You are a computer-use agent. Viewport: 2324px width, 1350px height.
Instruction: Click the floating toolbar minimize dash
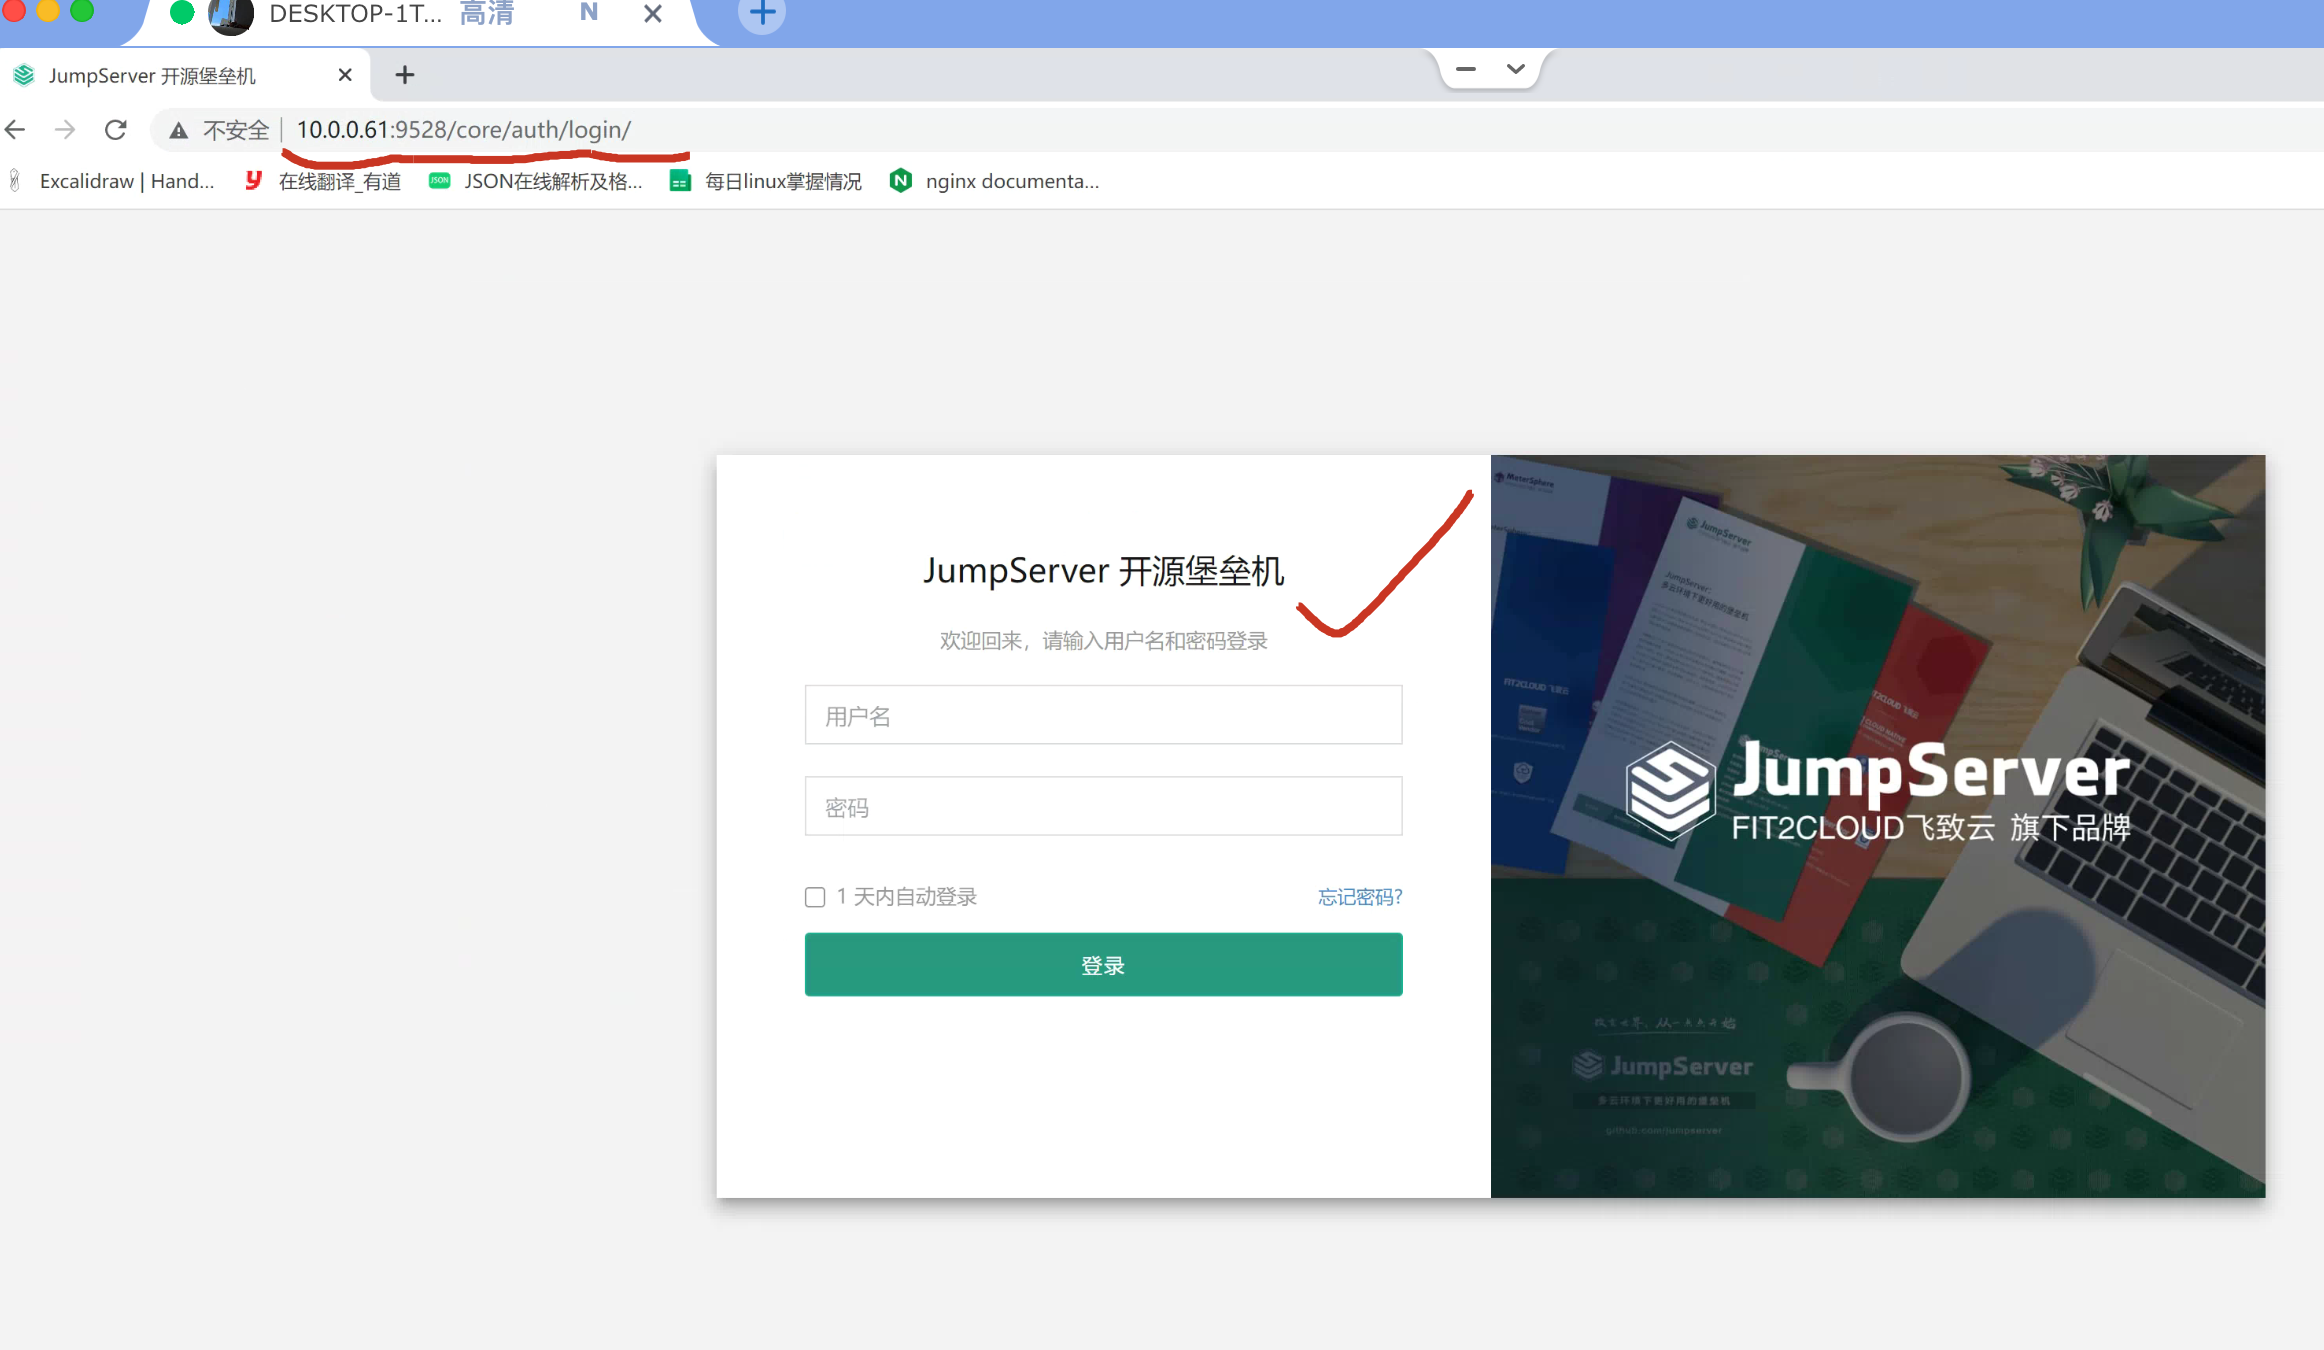coord(1466,69)
